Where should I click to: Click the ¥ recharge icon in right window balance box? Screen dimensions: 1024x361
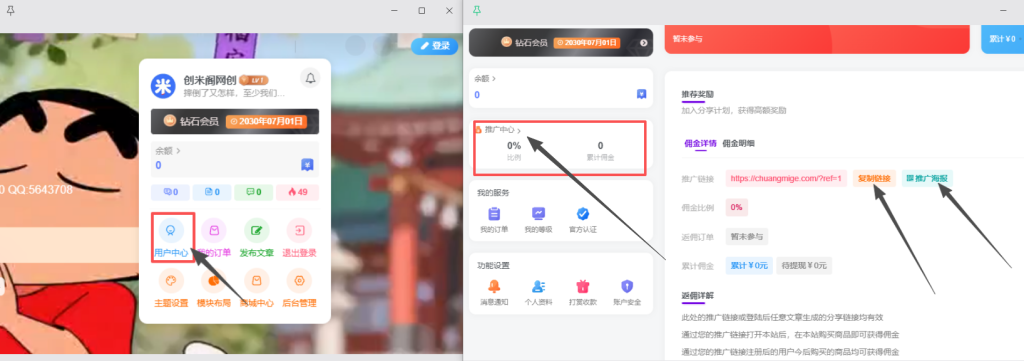pyautogui.click(x=641, y=94)
